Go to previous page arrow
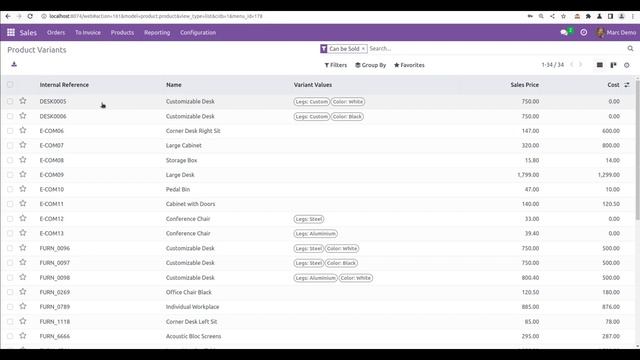This screenshot has width=640, height=360. click(x=571, y=64)
